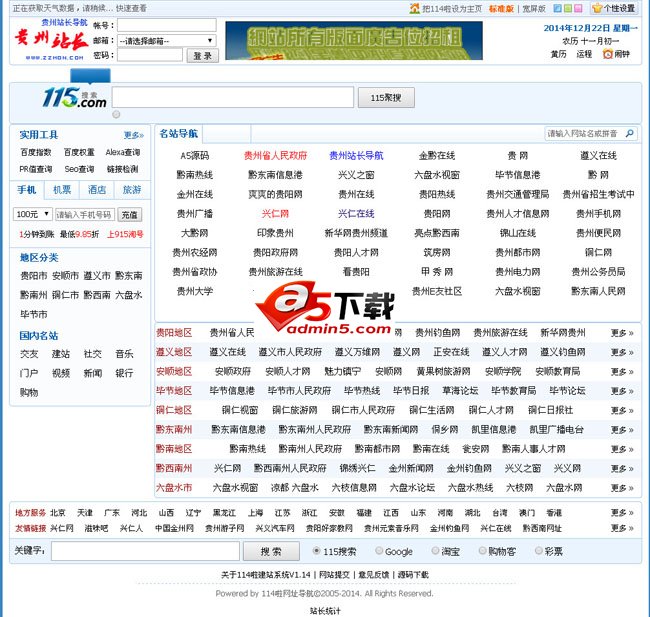Open 黔东南信息港 in 黔东南州 row
650x617 pixels.
point(238,430)
